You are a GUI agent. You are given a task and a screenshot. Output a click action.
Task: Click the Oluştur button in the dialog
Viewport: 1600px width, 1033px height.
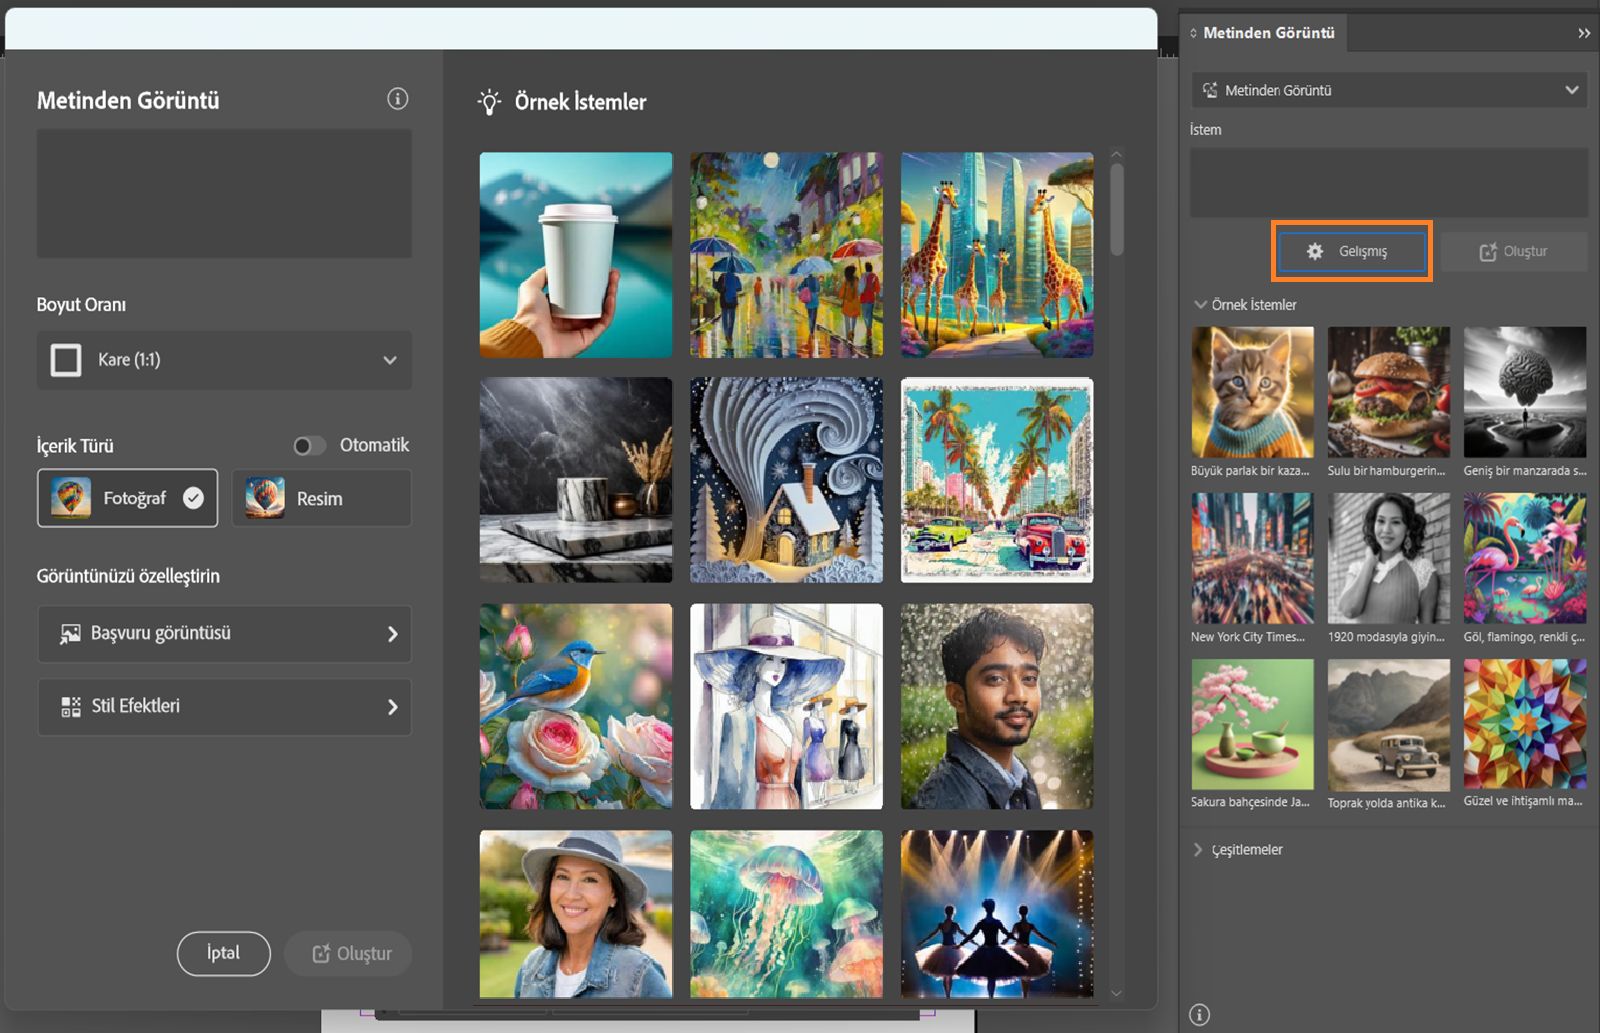(349, 954)
